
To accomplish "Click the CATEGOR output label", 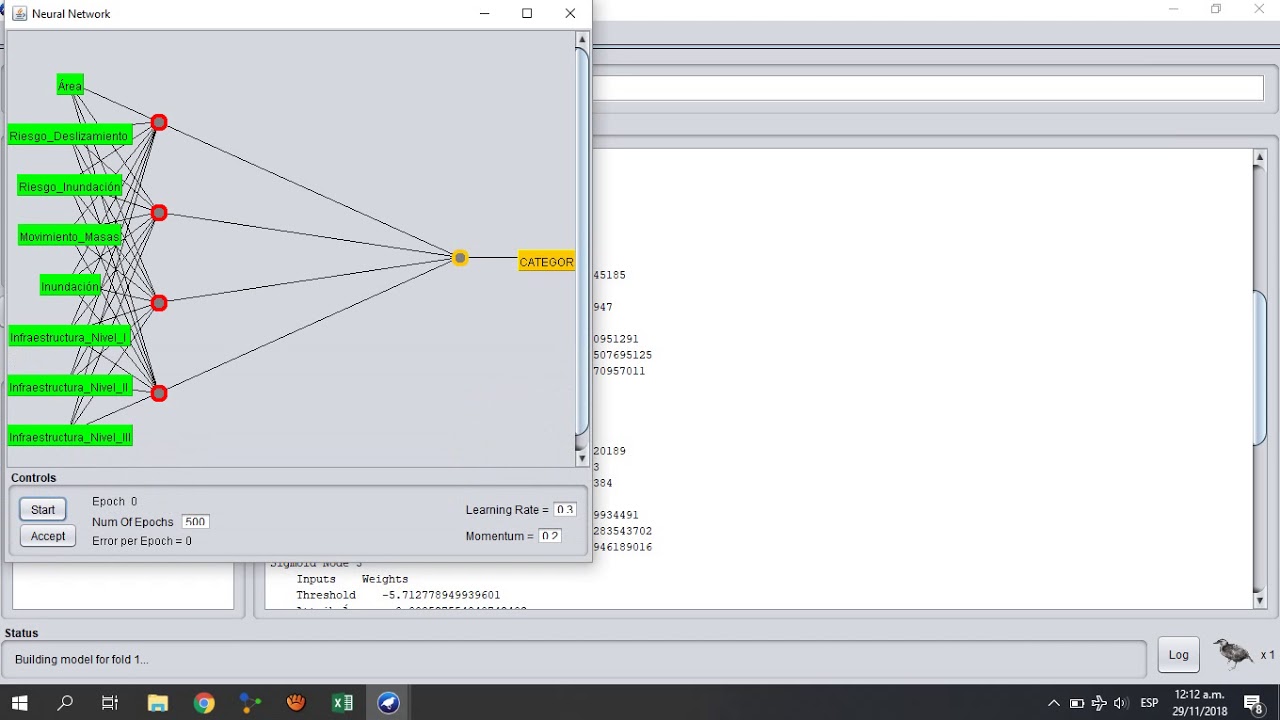I will (x=546, y=262).
